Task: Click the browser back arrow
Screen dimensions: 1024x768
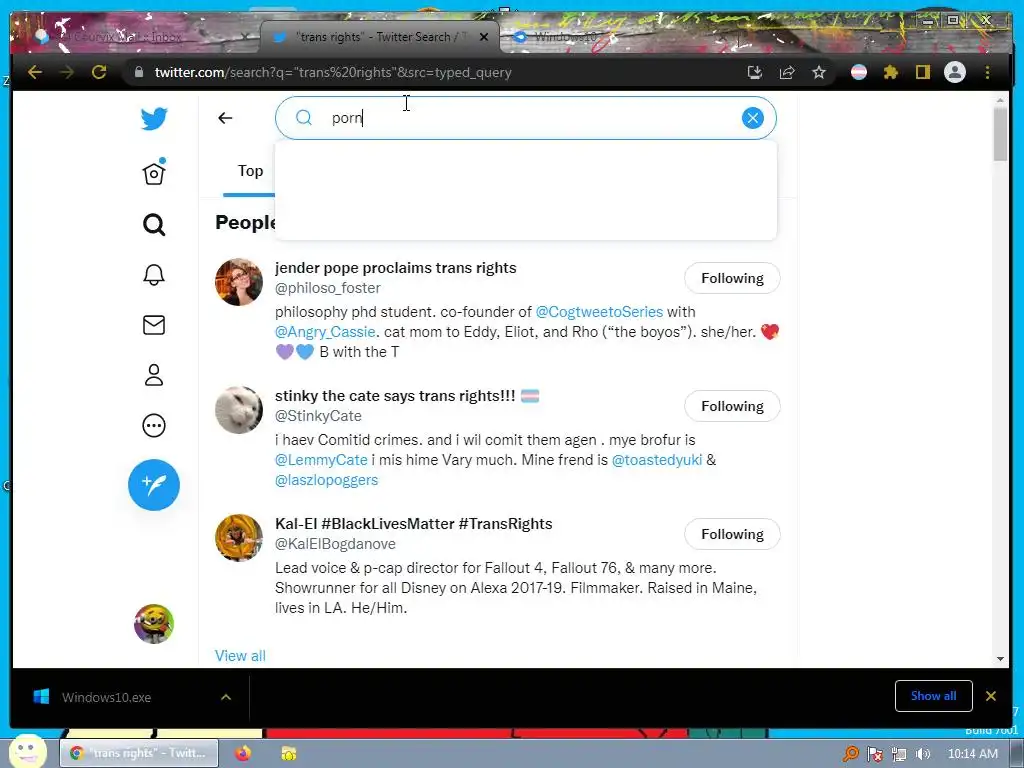Action: coord(35,72)
